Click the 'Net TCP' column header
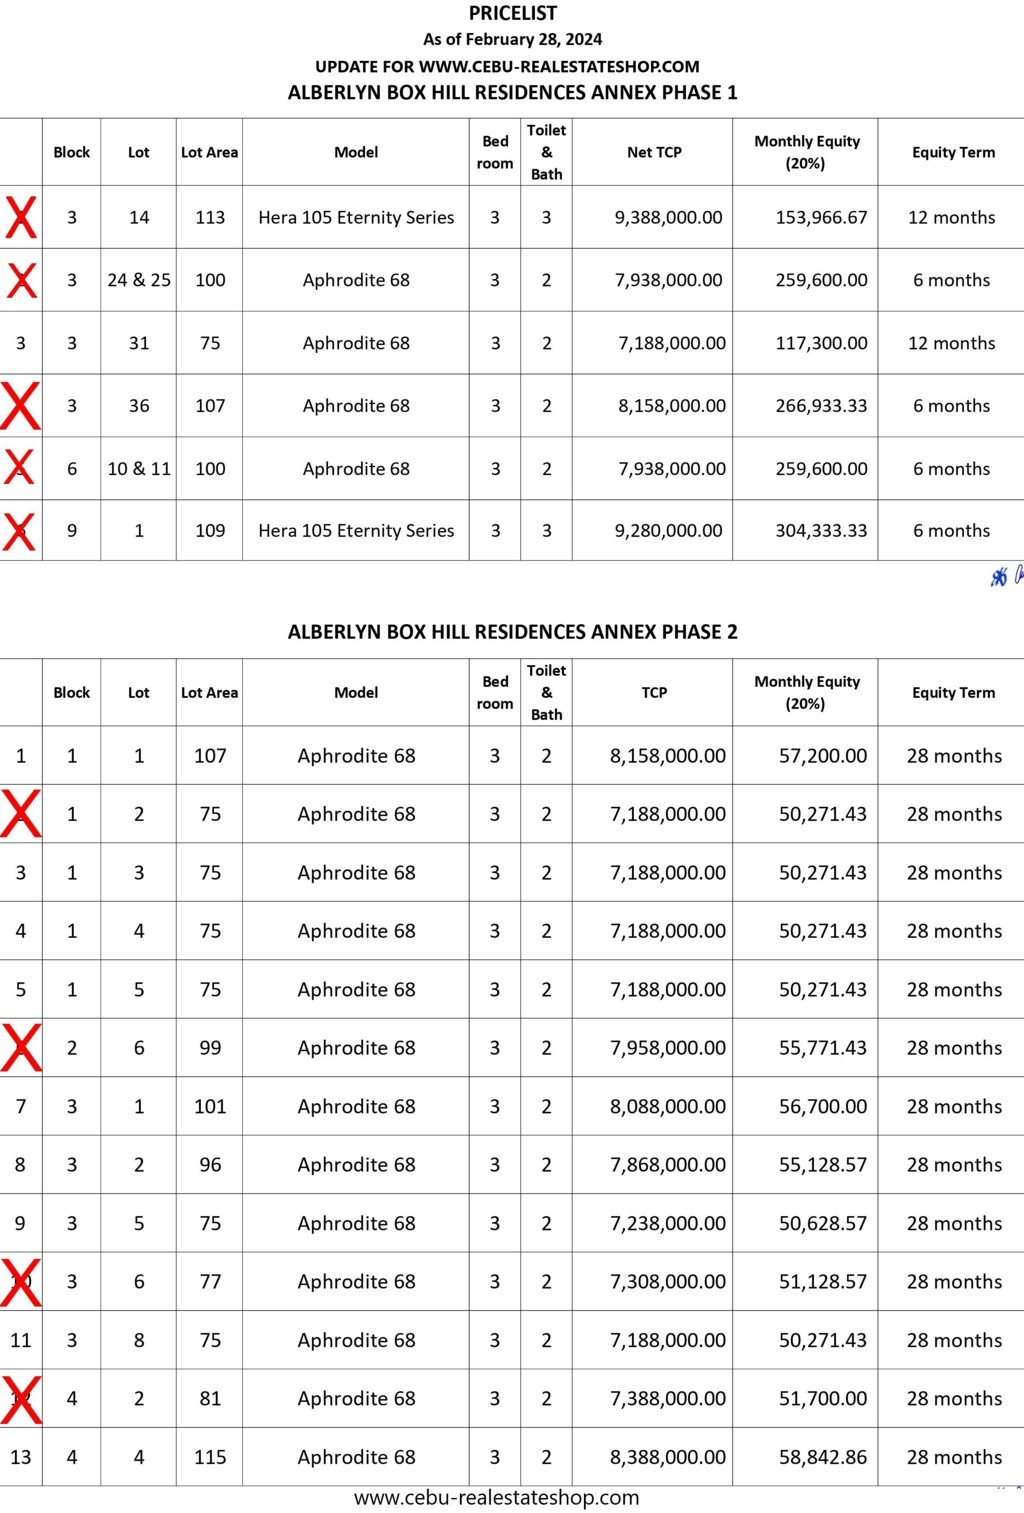This screenshot has width=1024, height=1513. (654, 152)
